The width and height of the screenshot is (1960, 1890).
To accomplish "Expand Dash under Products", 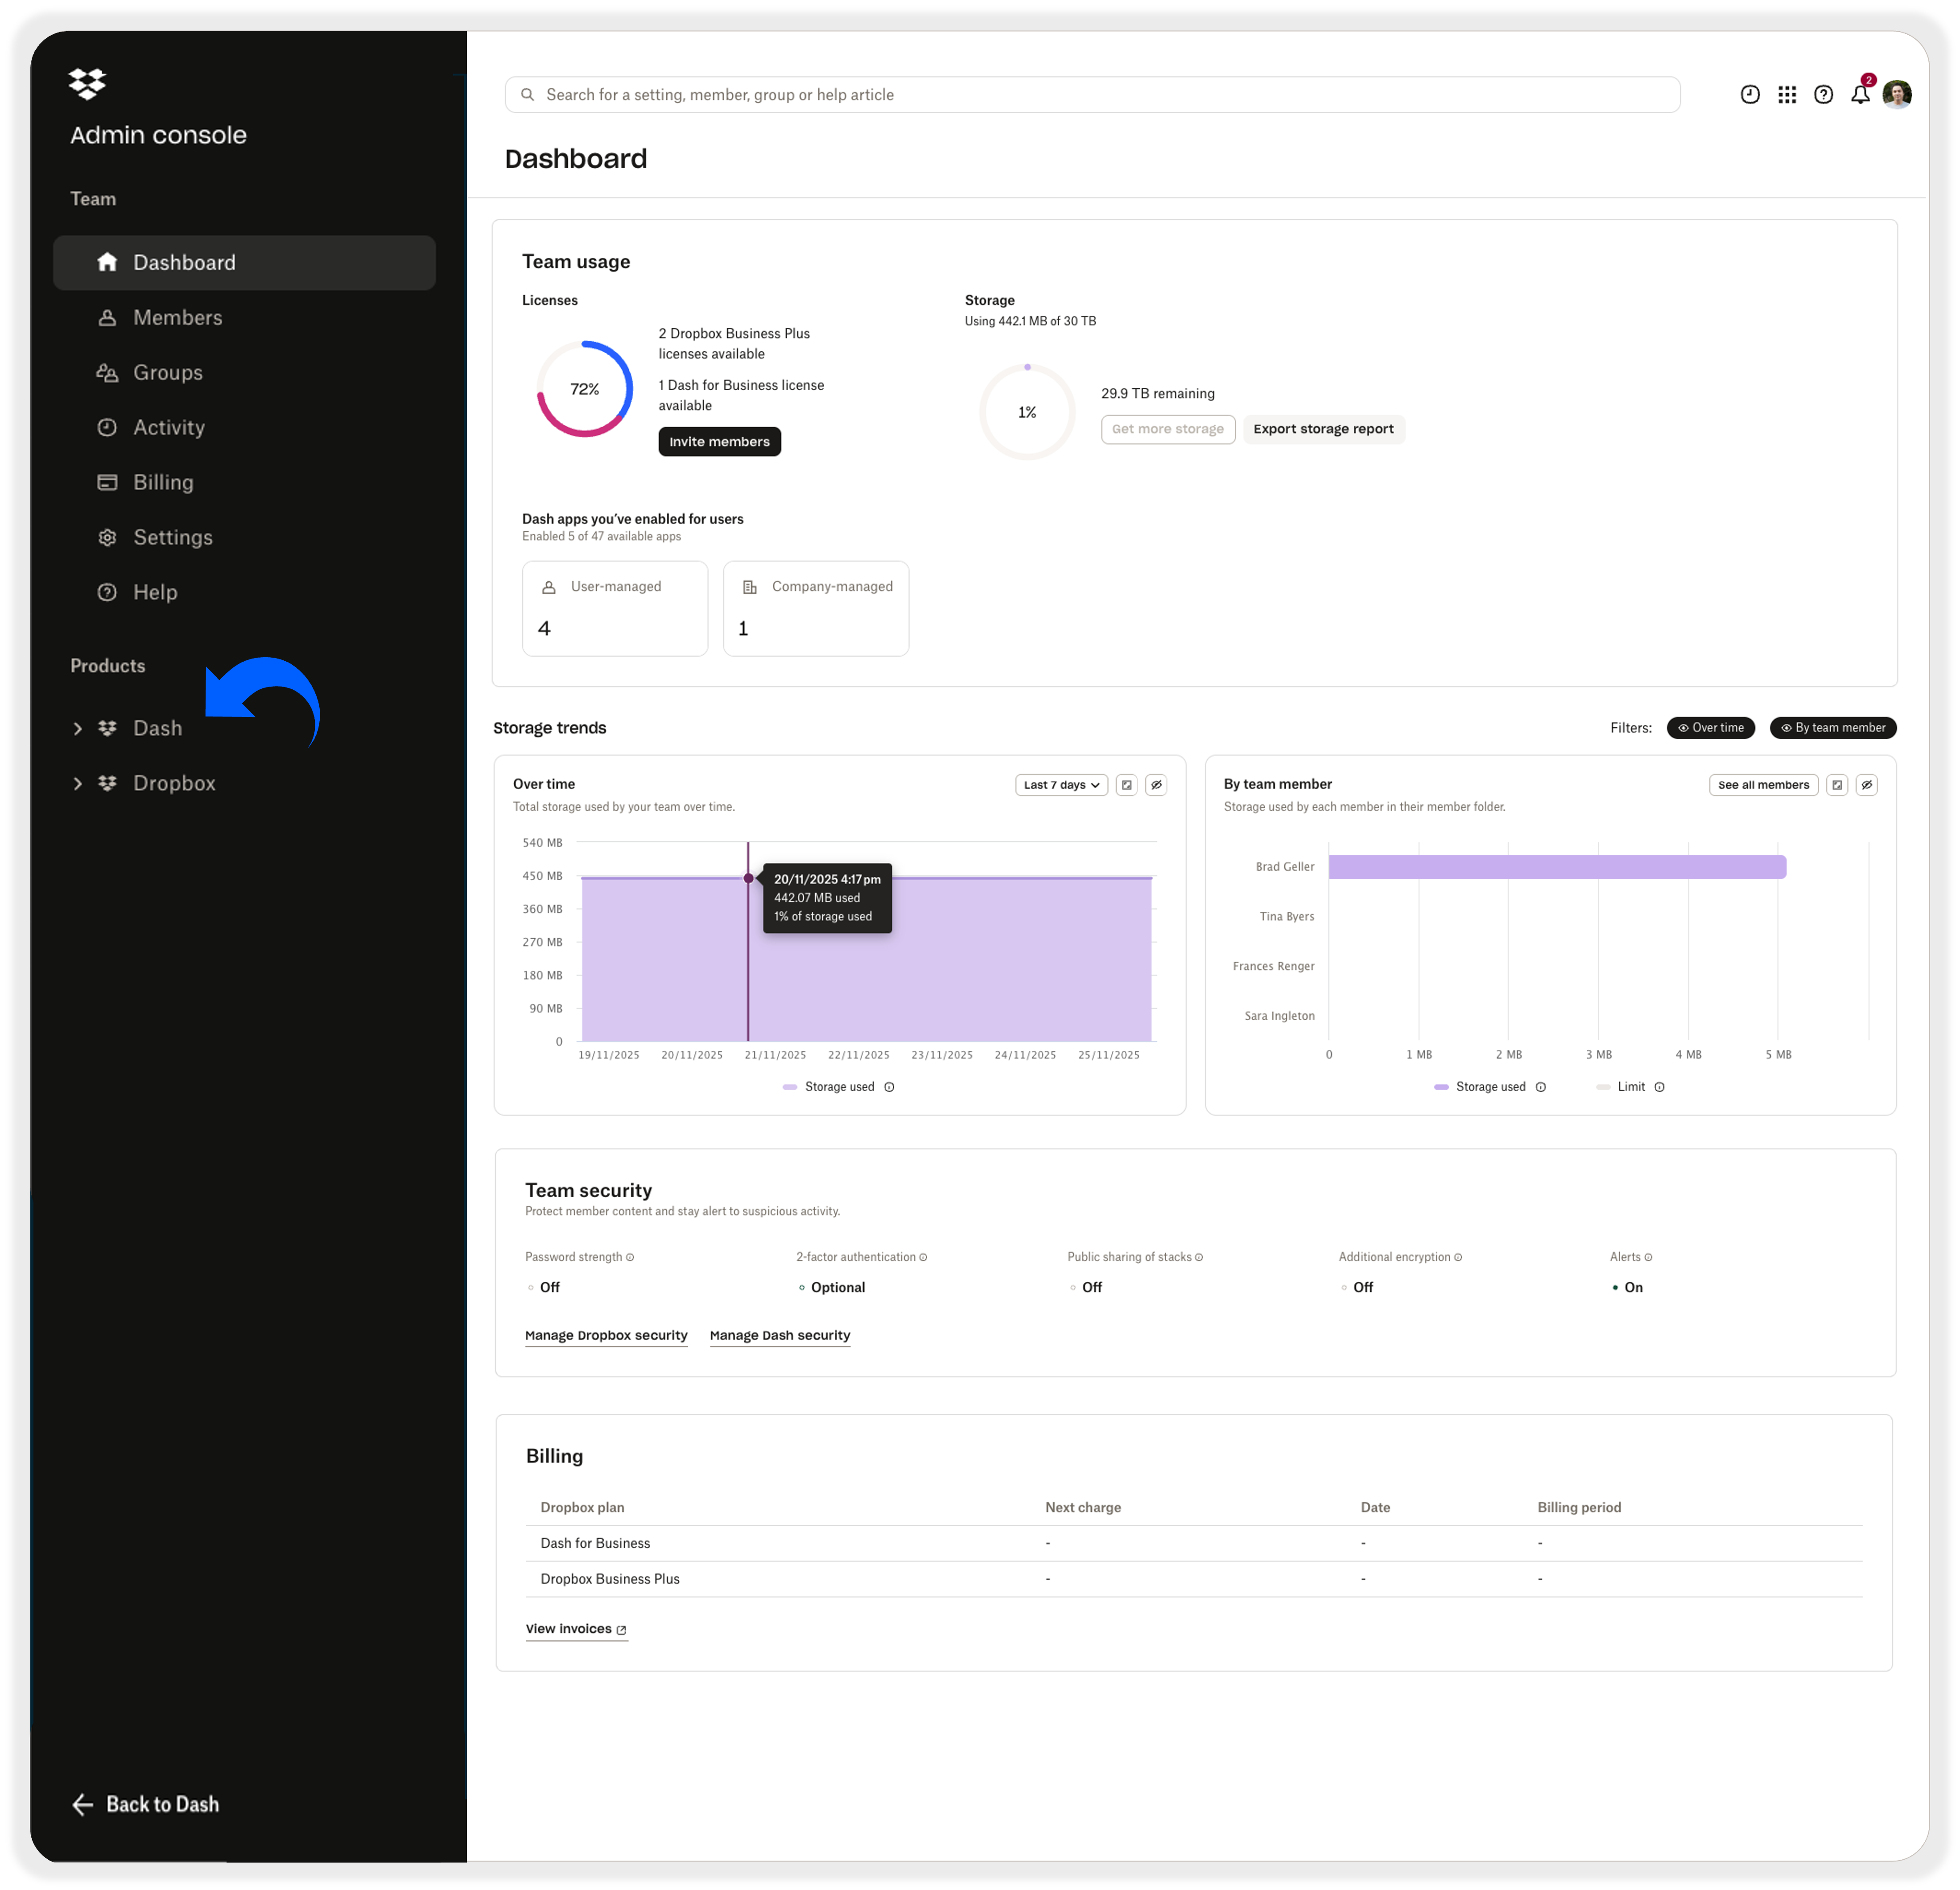I will coord(78,728).
